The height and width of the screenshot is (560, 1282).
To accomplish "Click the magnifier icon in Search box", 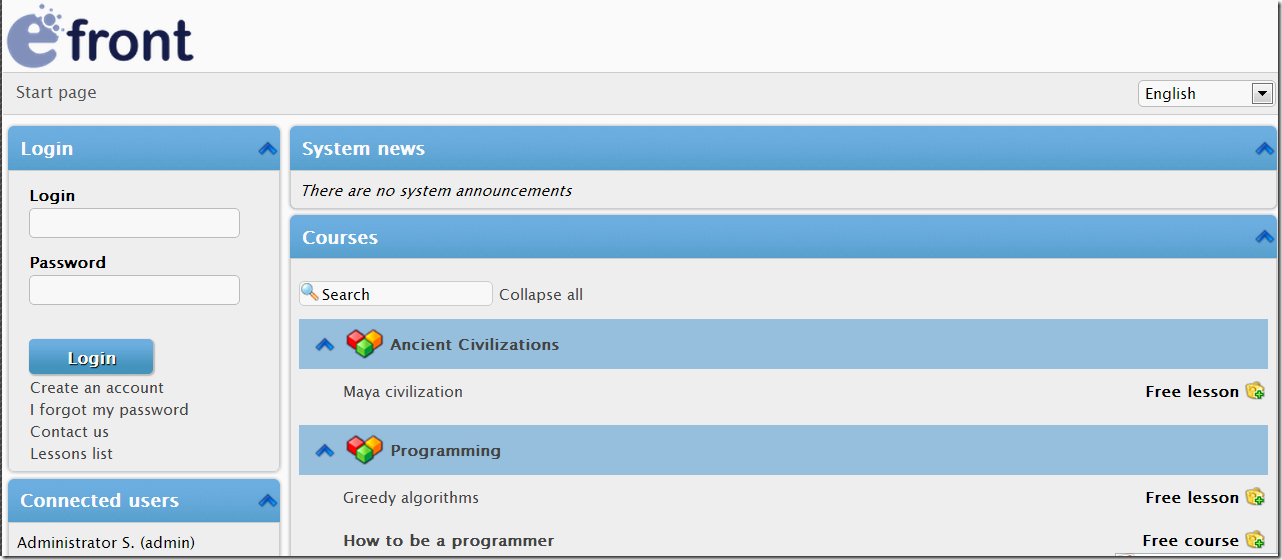I will [x=310, y=293].
